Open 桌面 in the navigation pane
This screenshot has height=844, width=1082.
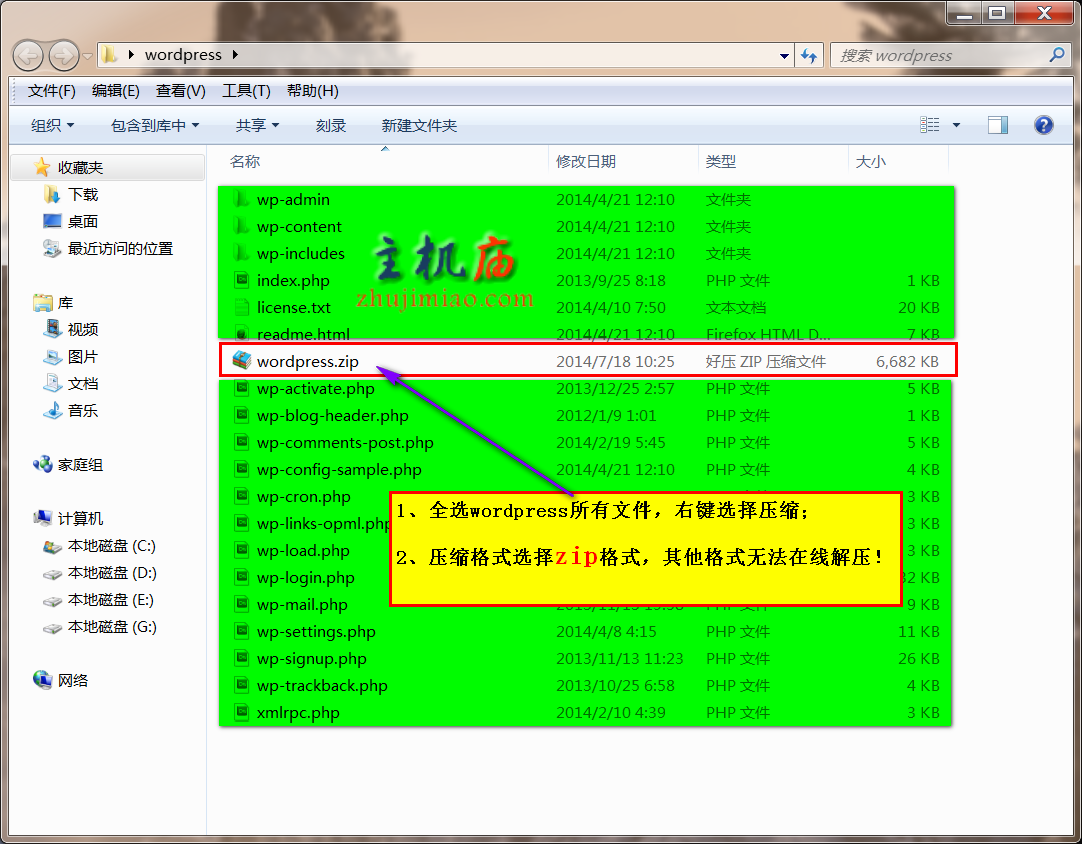click(x=83, y=222)
